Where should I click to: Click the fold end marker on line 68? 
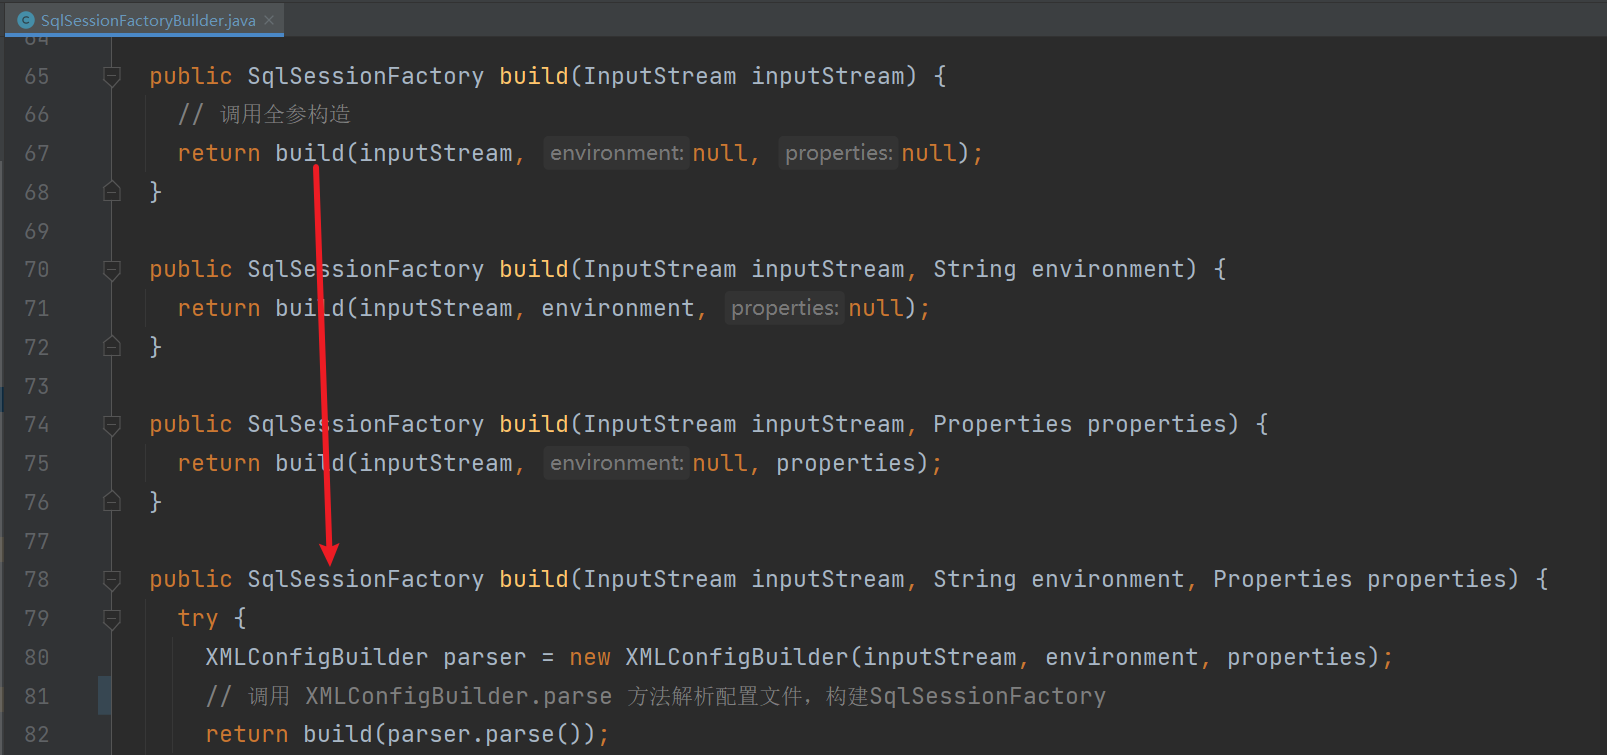[112, 192]
